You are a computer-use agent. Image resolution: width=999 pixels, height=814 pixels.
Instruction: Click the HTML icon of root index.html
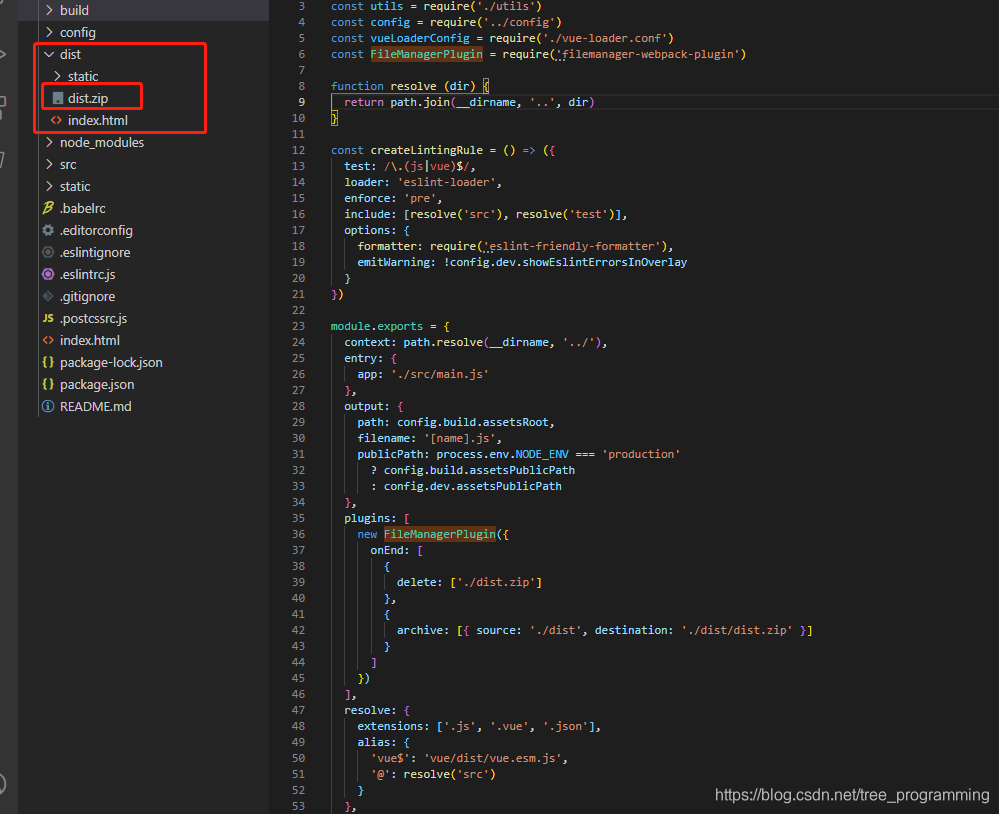coord(48,340)
